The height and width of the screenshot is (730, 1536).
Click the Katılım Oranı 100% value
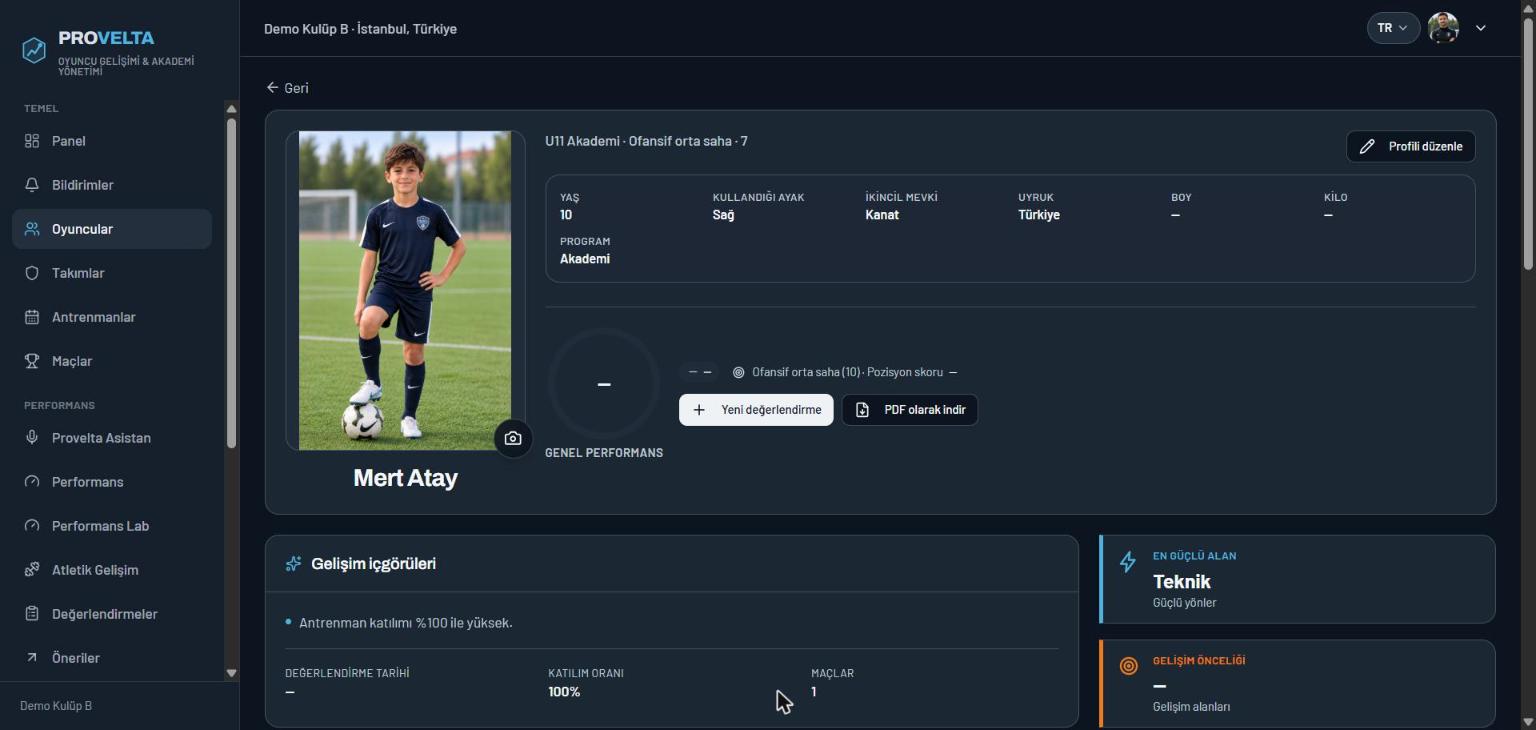564,692
